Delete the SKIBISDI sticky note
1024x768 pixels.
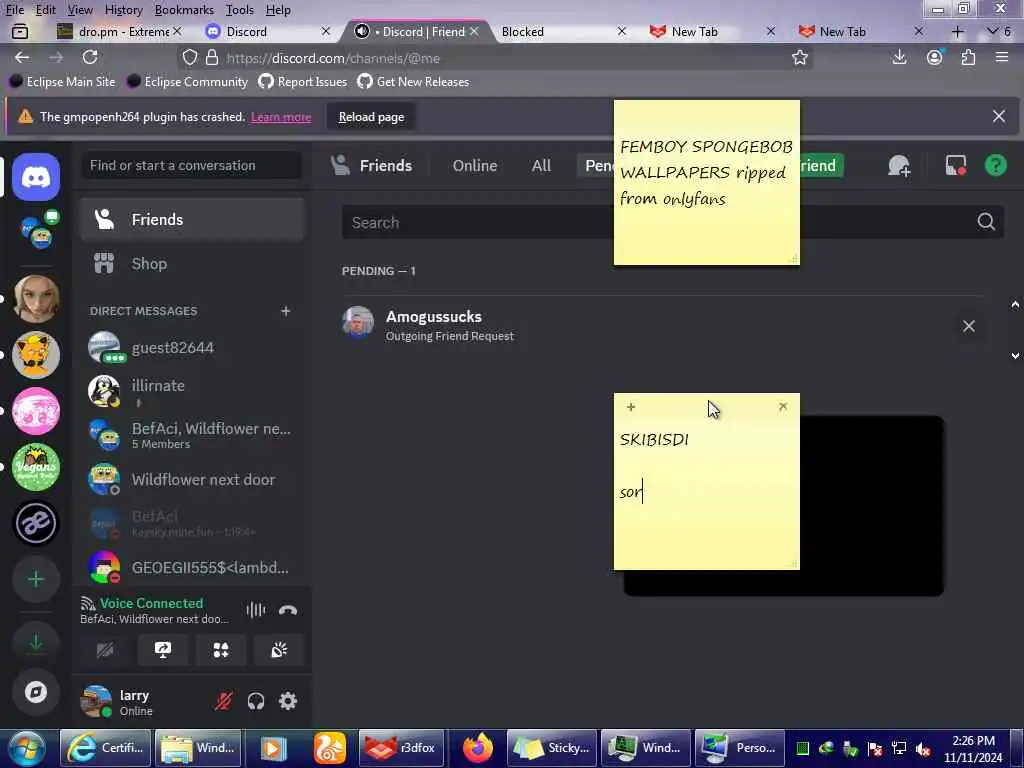coord(783,407)
